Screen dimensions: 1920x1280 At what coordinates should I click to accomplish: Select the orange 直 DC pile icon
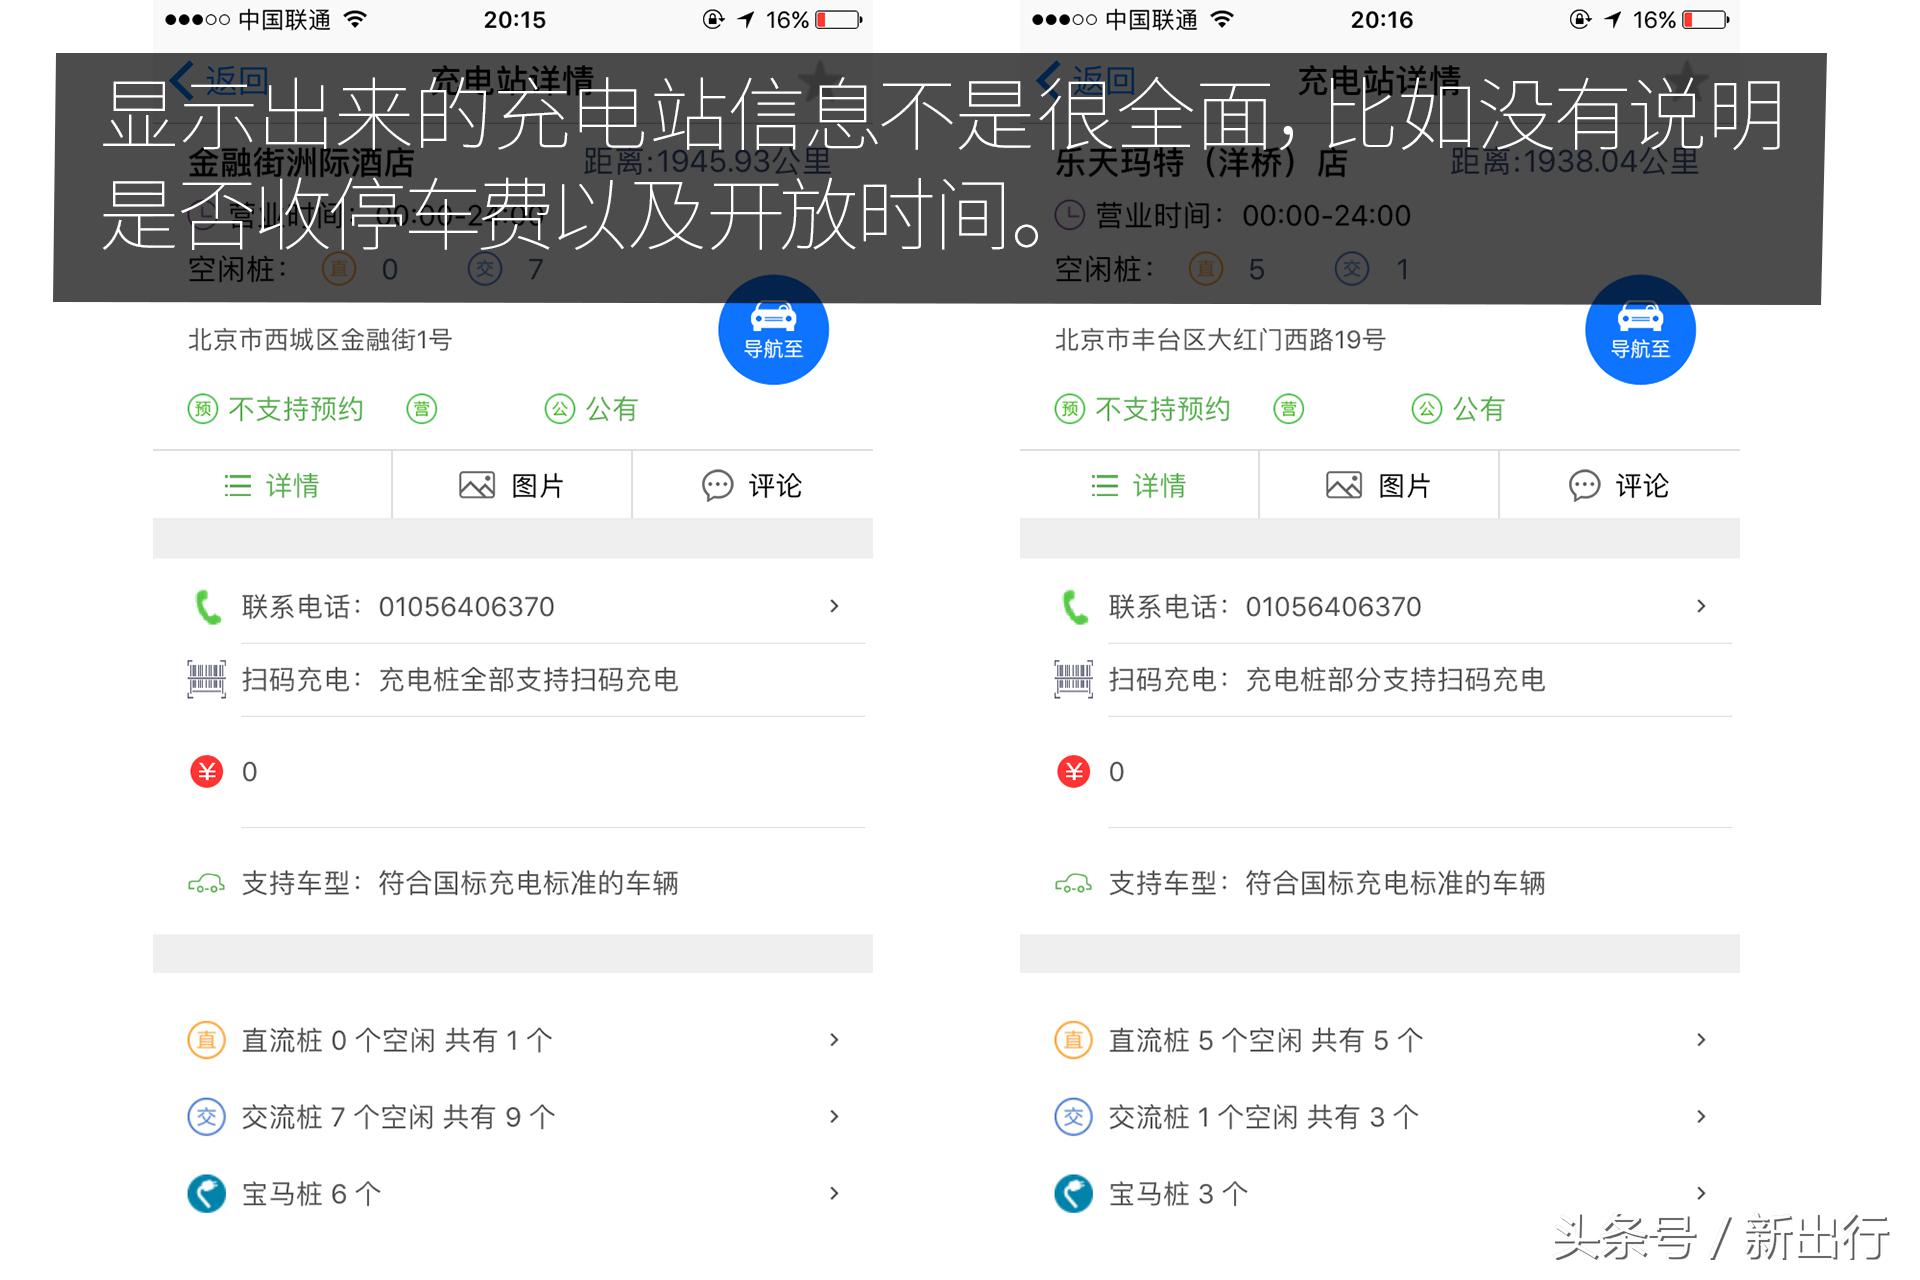tap(205, 1040)
